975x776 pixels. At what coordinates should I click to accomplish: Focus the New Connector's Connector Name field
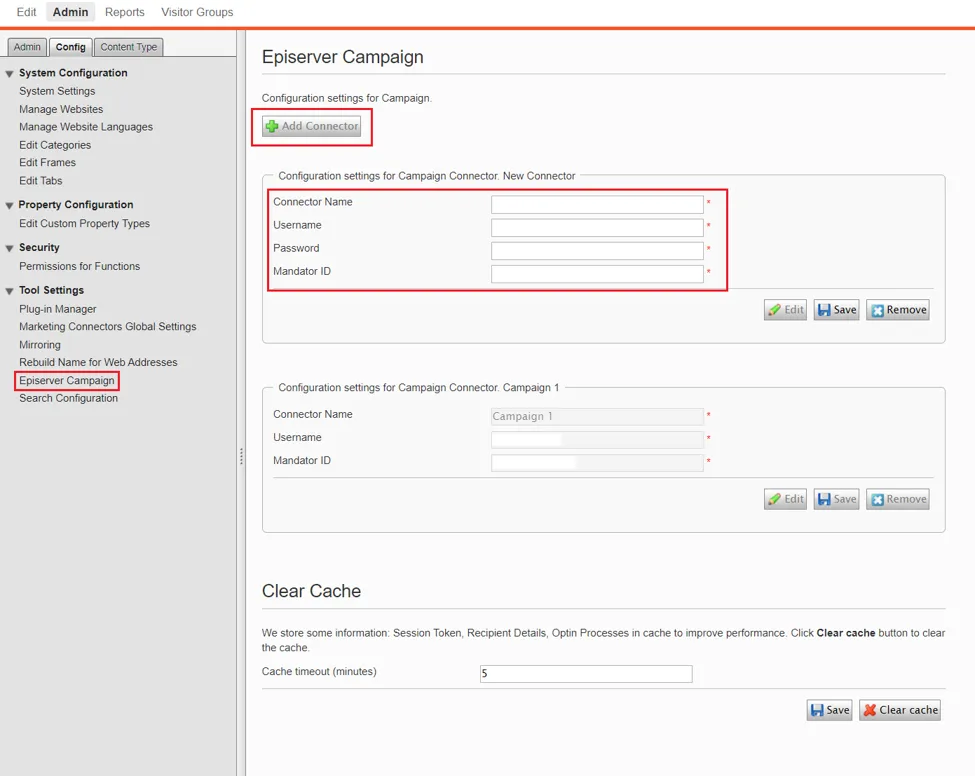tap(597, 205)
